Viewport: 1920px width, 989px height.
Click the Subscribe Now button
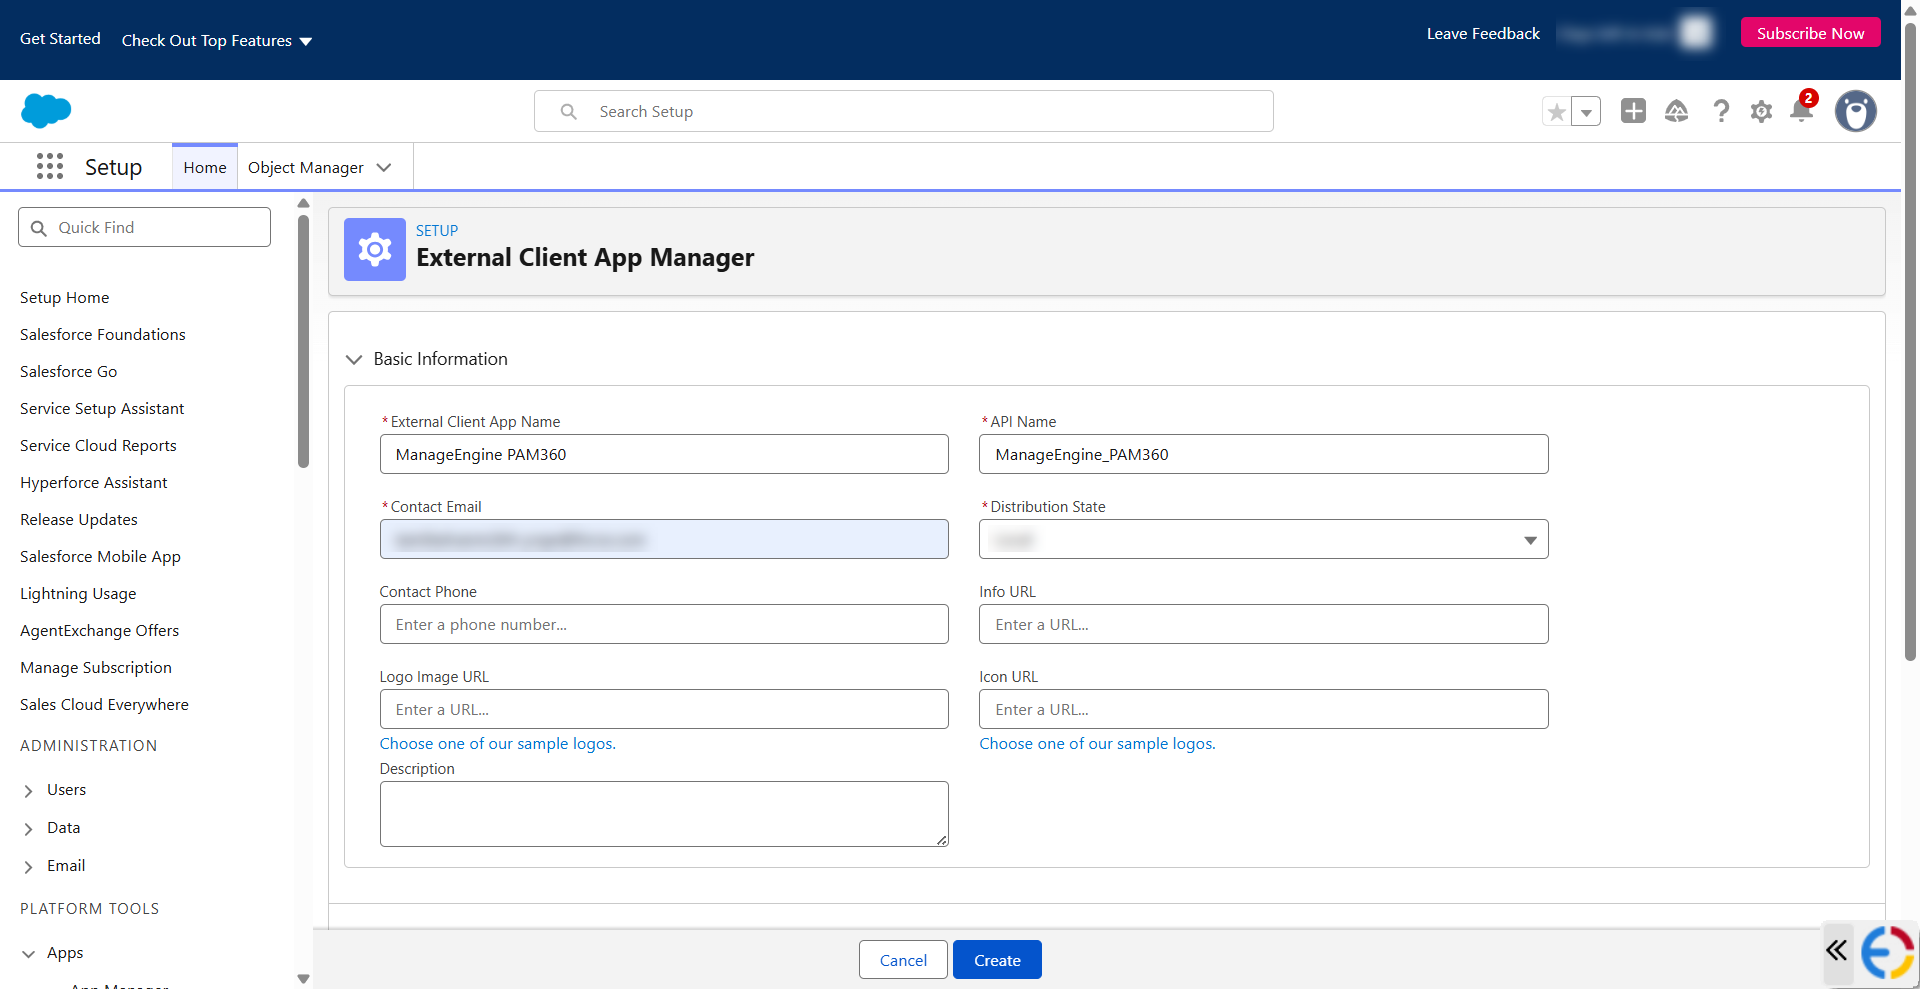click(1810, 33)
